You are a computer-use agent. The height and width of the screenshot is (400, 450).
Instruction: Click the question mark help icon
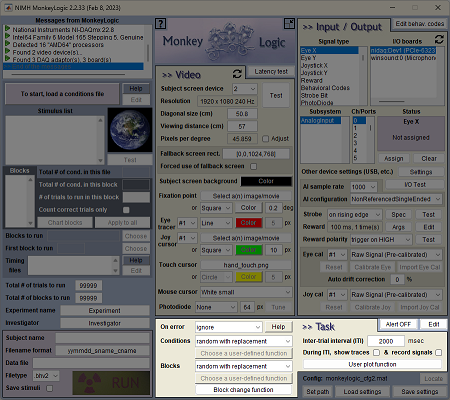(161, 24)
